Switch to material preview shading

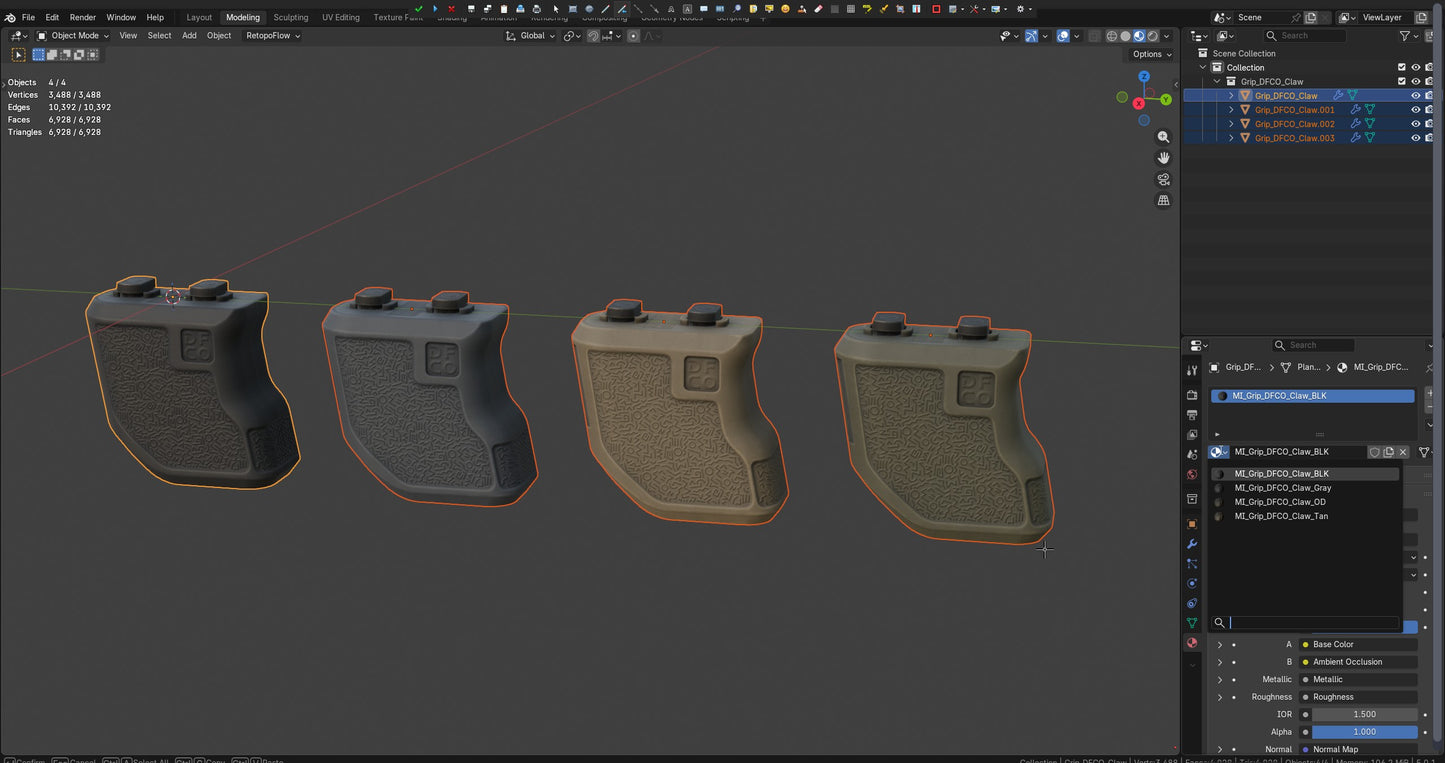click(1139, 36)
